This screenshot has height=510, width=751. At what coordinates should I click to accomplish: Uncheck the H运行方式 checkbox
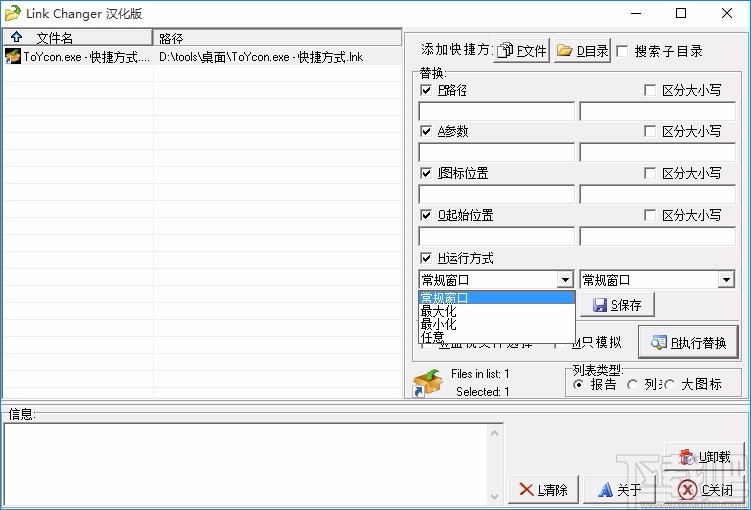(x=426, y=259)
